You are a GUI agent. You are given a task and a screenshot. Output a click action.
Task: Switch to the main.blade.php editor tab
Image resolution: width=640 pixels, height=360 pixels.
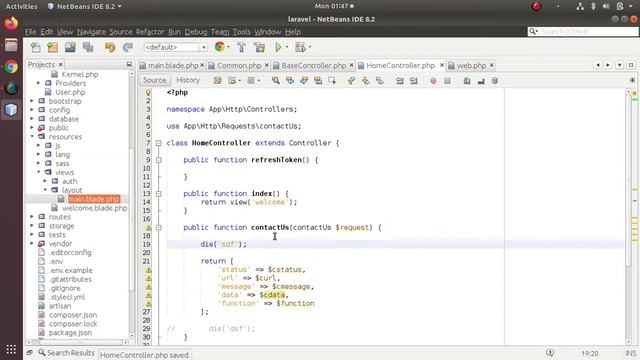click(x=173, y=65)
